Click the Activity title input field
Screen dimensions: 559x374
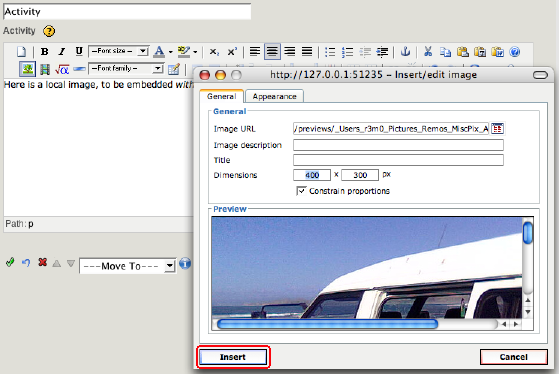click(x=127, y=12)
